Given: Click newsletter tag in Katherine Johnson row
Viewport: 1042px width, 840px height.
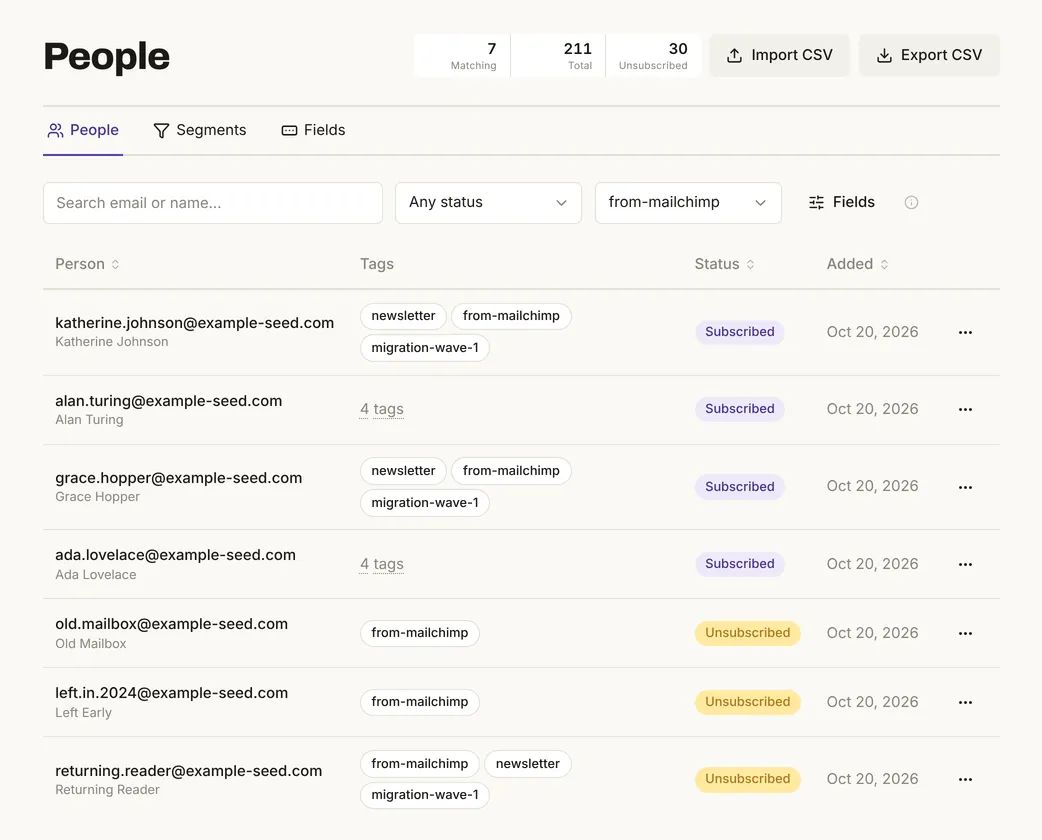Looking at the screenshot, I should [x=403, y=316].
